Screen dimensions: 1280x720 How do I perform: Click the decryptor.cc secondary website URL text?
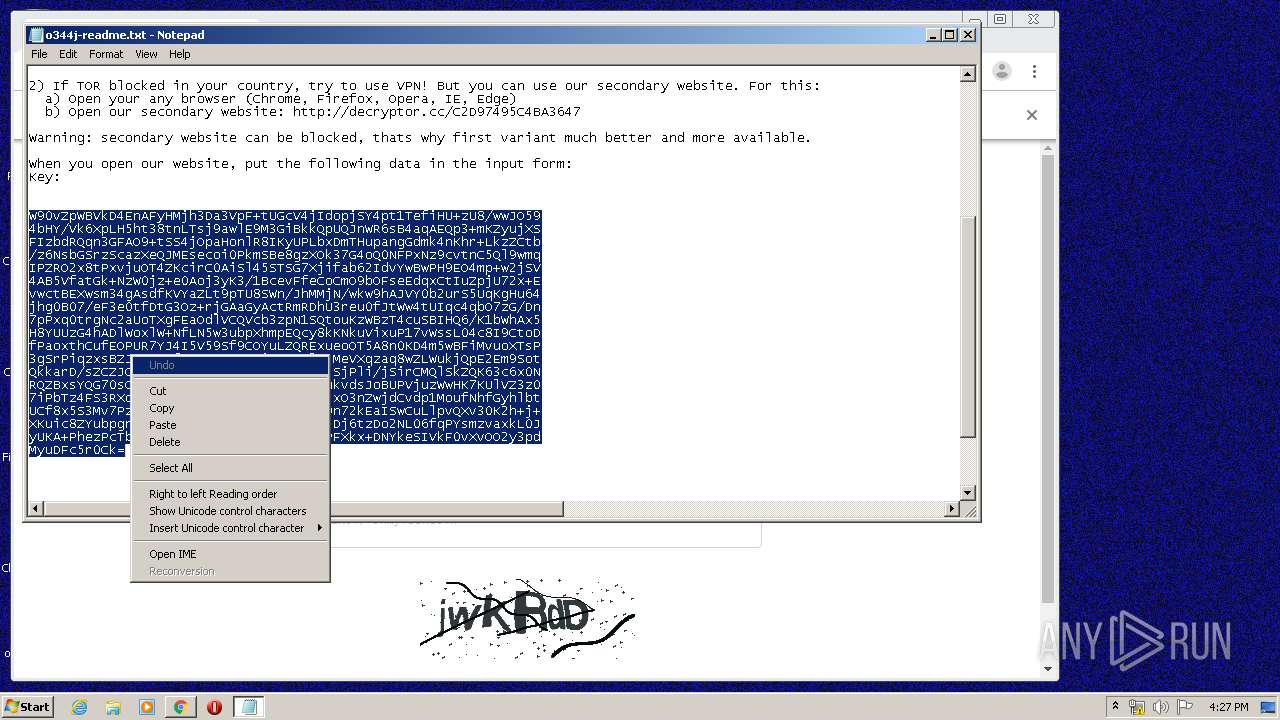click(436, 112)
